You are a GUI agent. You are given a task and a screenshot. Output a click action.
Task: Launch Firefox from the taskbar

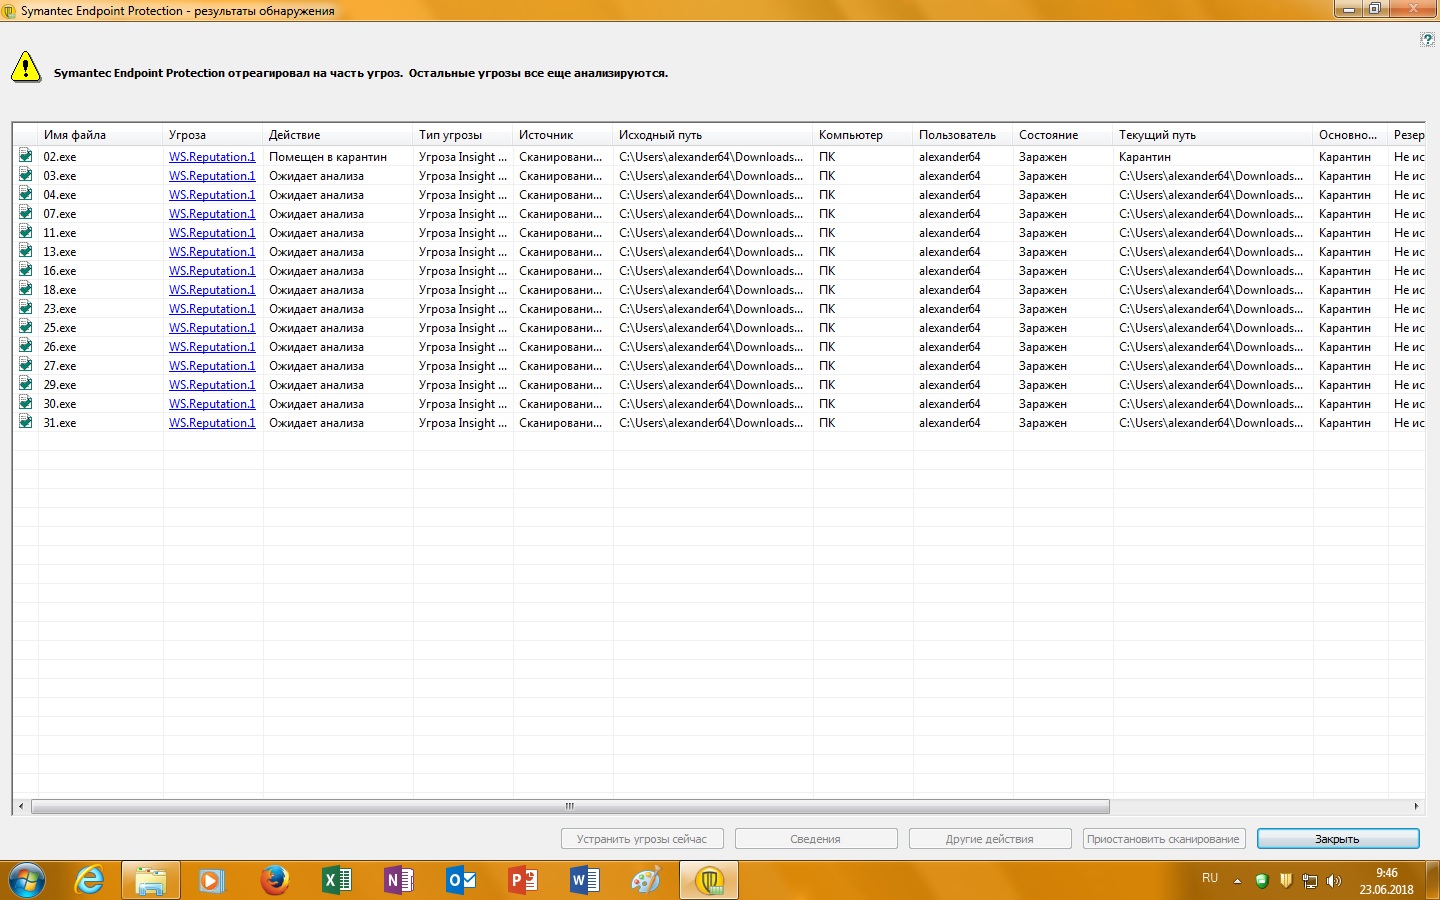click(274, 881)
